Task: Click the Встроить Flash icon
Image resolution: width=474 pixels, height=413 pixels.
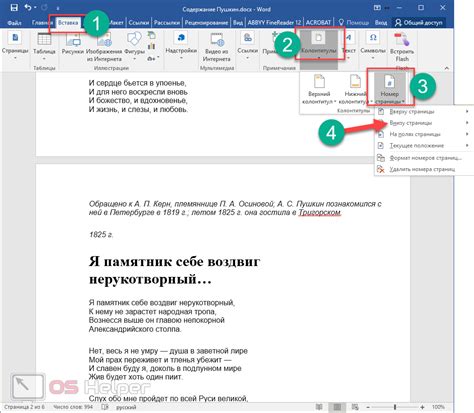Action: 402,47
